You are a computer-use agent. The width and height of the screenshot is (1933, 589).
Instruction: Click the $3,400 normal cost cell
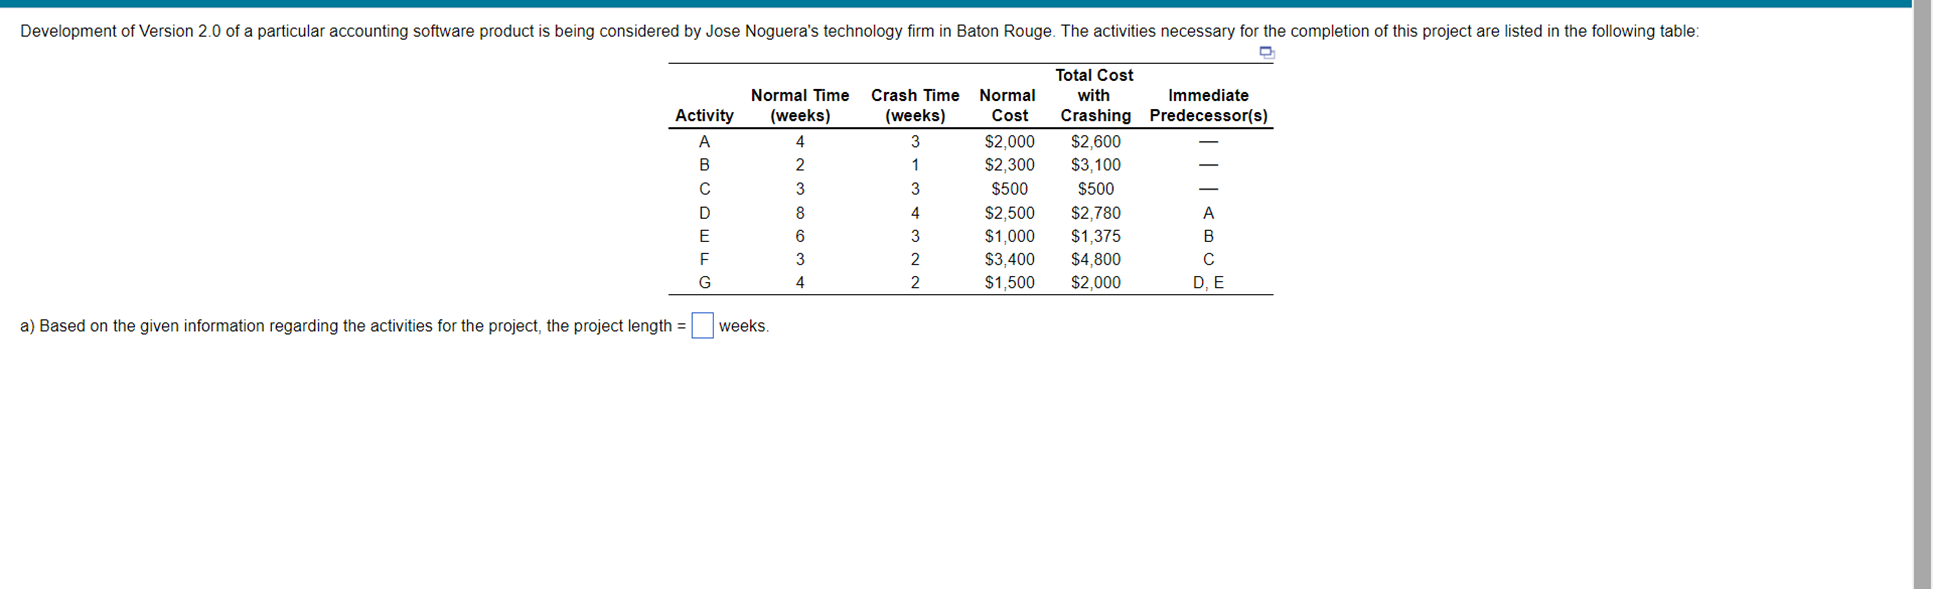coord(1009,259)
